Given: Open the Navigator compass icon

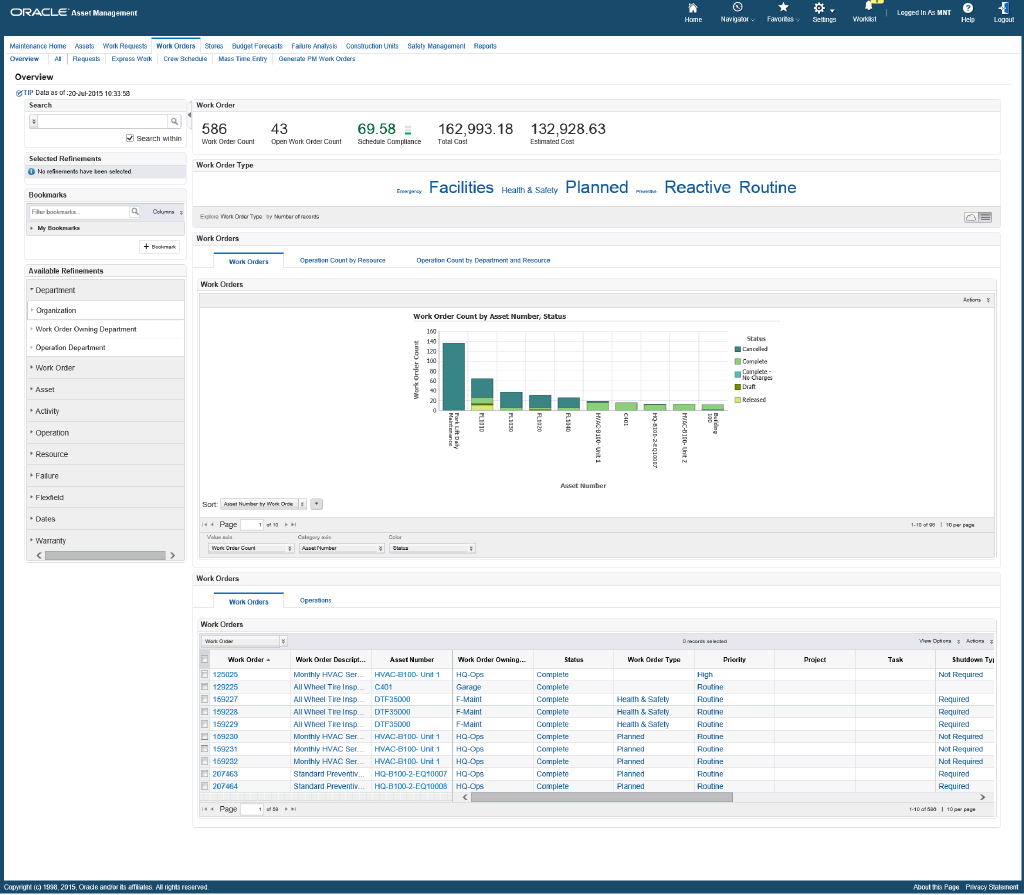Looking at the screenshot, I should point(737,8).
